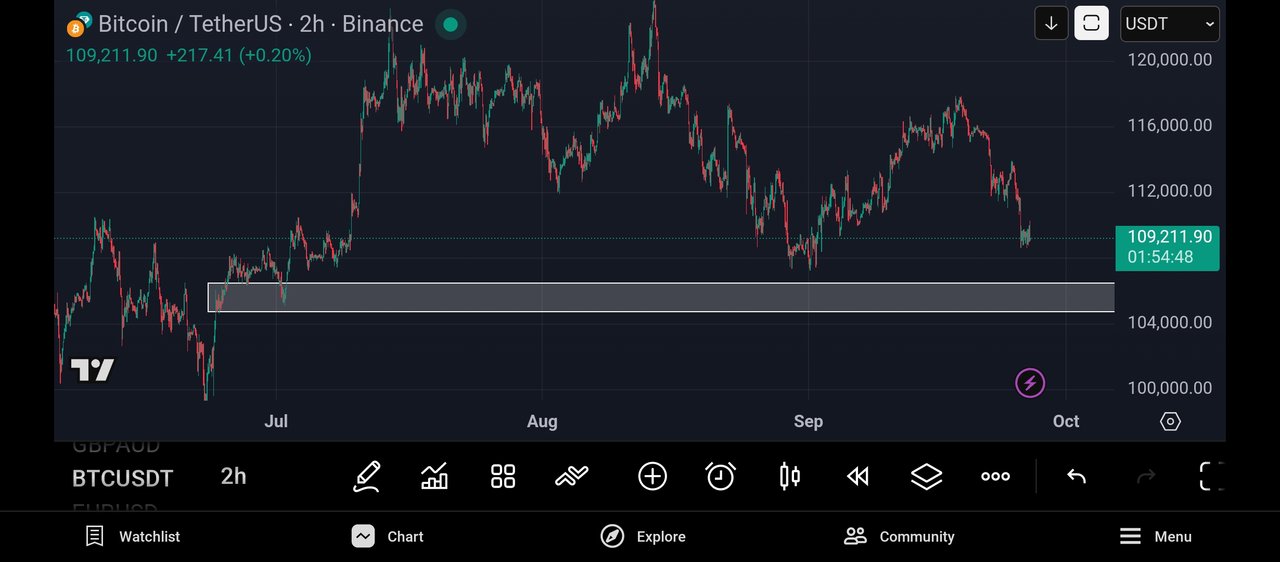Open the four-square layout templates icon
This screenshot has height=562, width=1280.
pyautogui.click(x=503, y=477)
